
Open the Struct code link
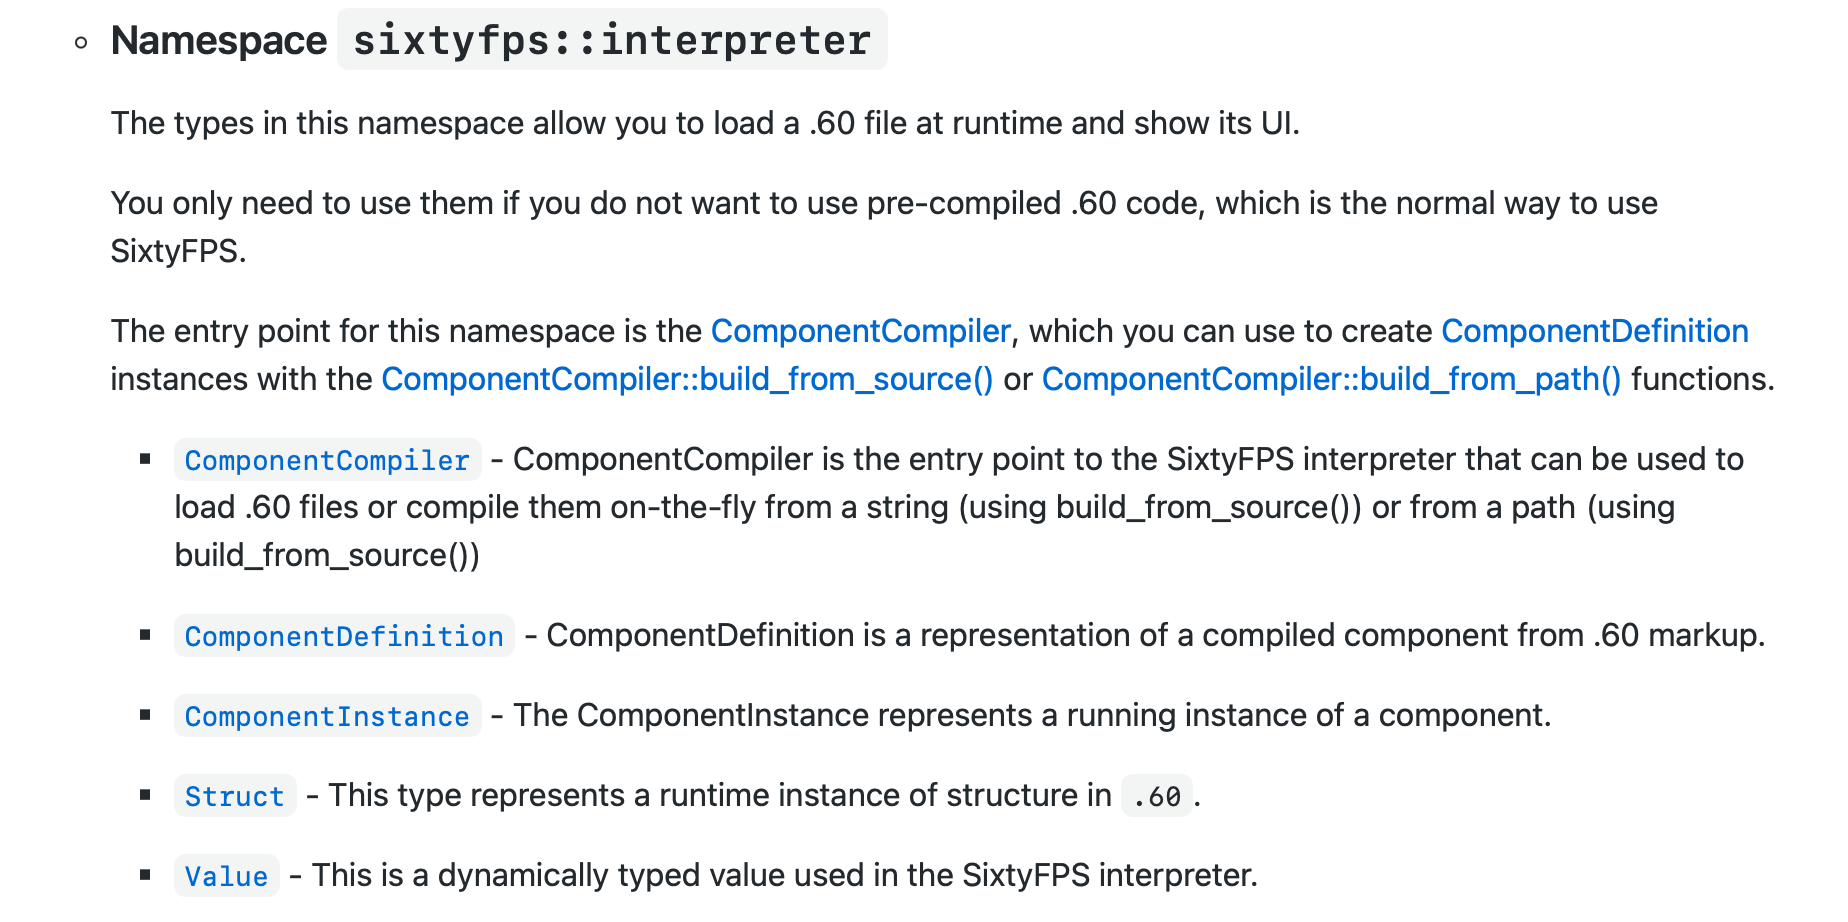(235, 796)
